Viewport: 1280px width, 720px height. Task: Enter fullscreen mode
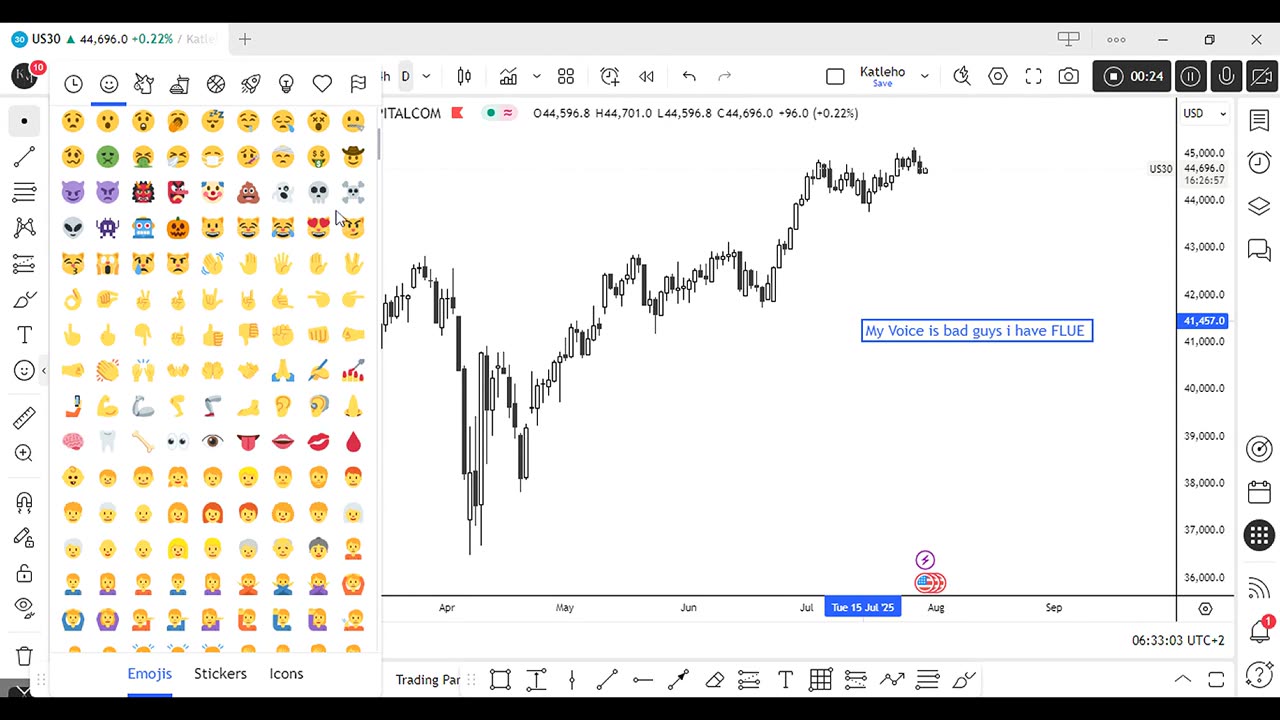point(1033,76)
